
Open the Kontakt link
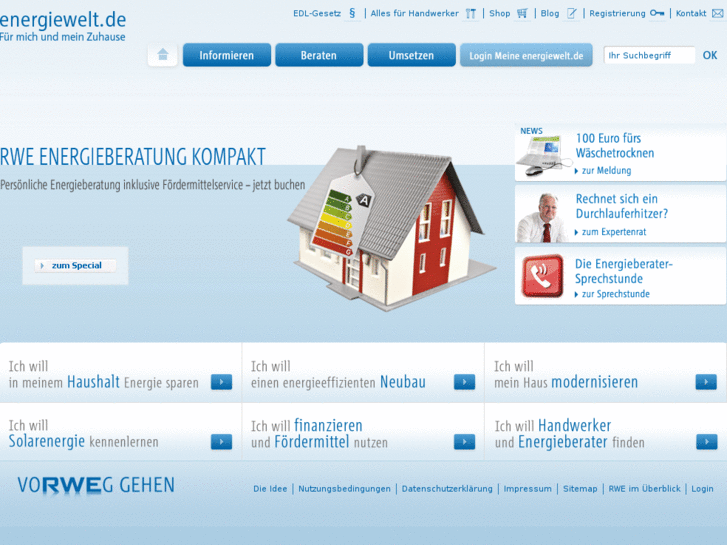691,13
